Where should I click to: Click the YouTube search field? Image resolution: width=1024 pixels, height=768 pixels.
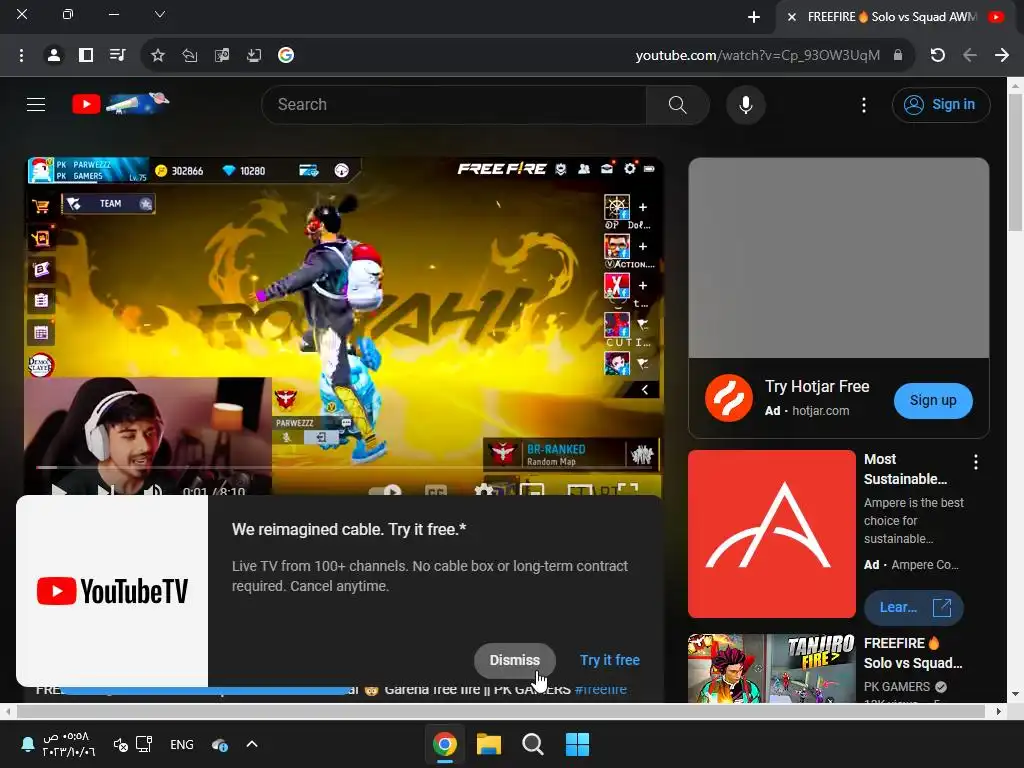[x=454, y=104]
